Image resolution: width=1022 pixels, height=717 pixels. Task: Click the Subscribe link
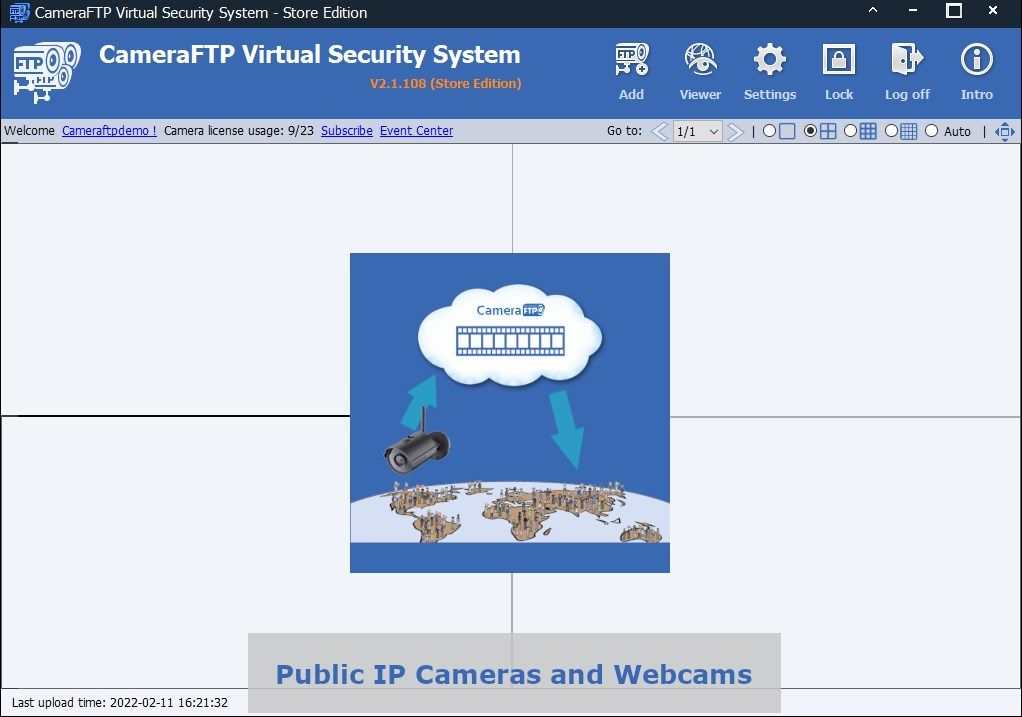(x=347, y=130)
